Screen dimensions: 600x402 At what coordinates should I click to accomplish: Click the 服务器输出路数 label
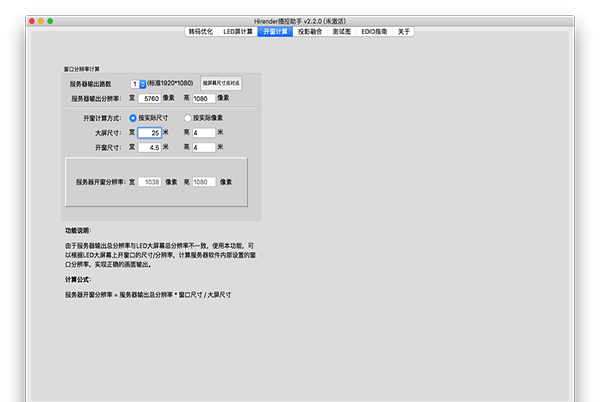[x=90, y=84]
